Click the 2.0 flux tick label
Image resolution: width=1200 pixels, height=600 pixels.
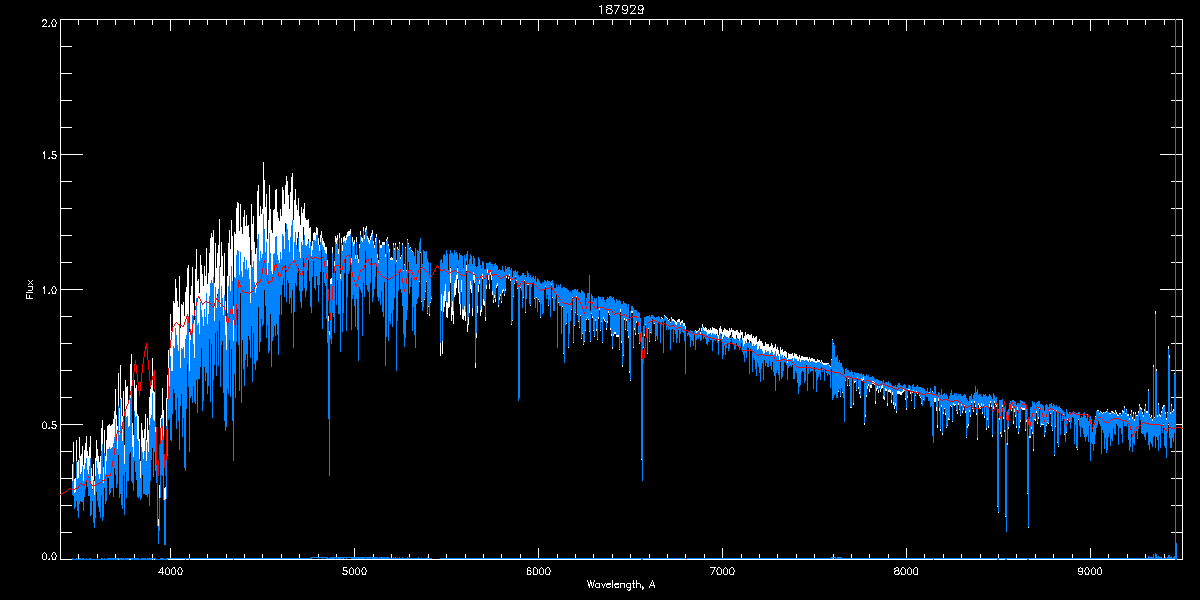click(x=49, y=23)
